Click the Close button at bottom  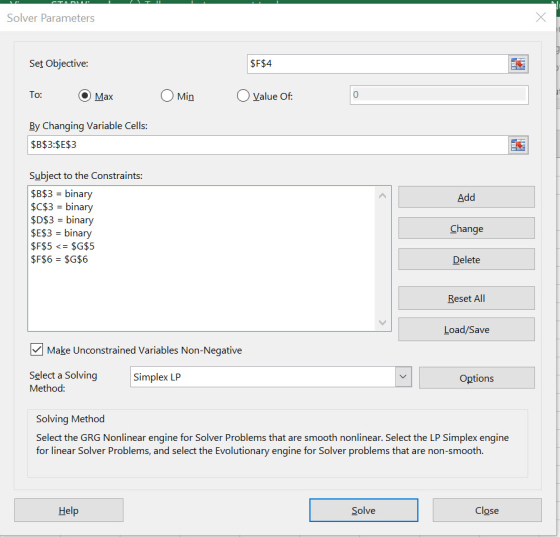tap(487, 510)
